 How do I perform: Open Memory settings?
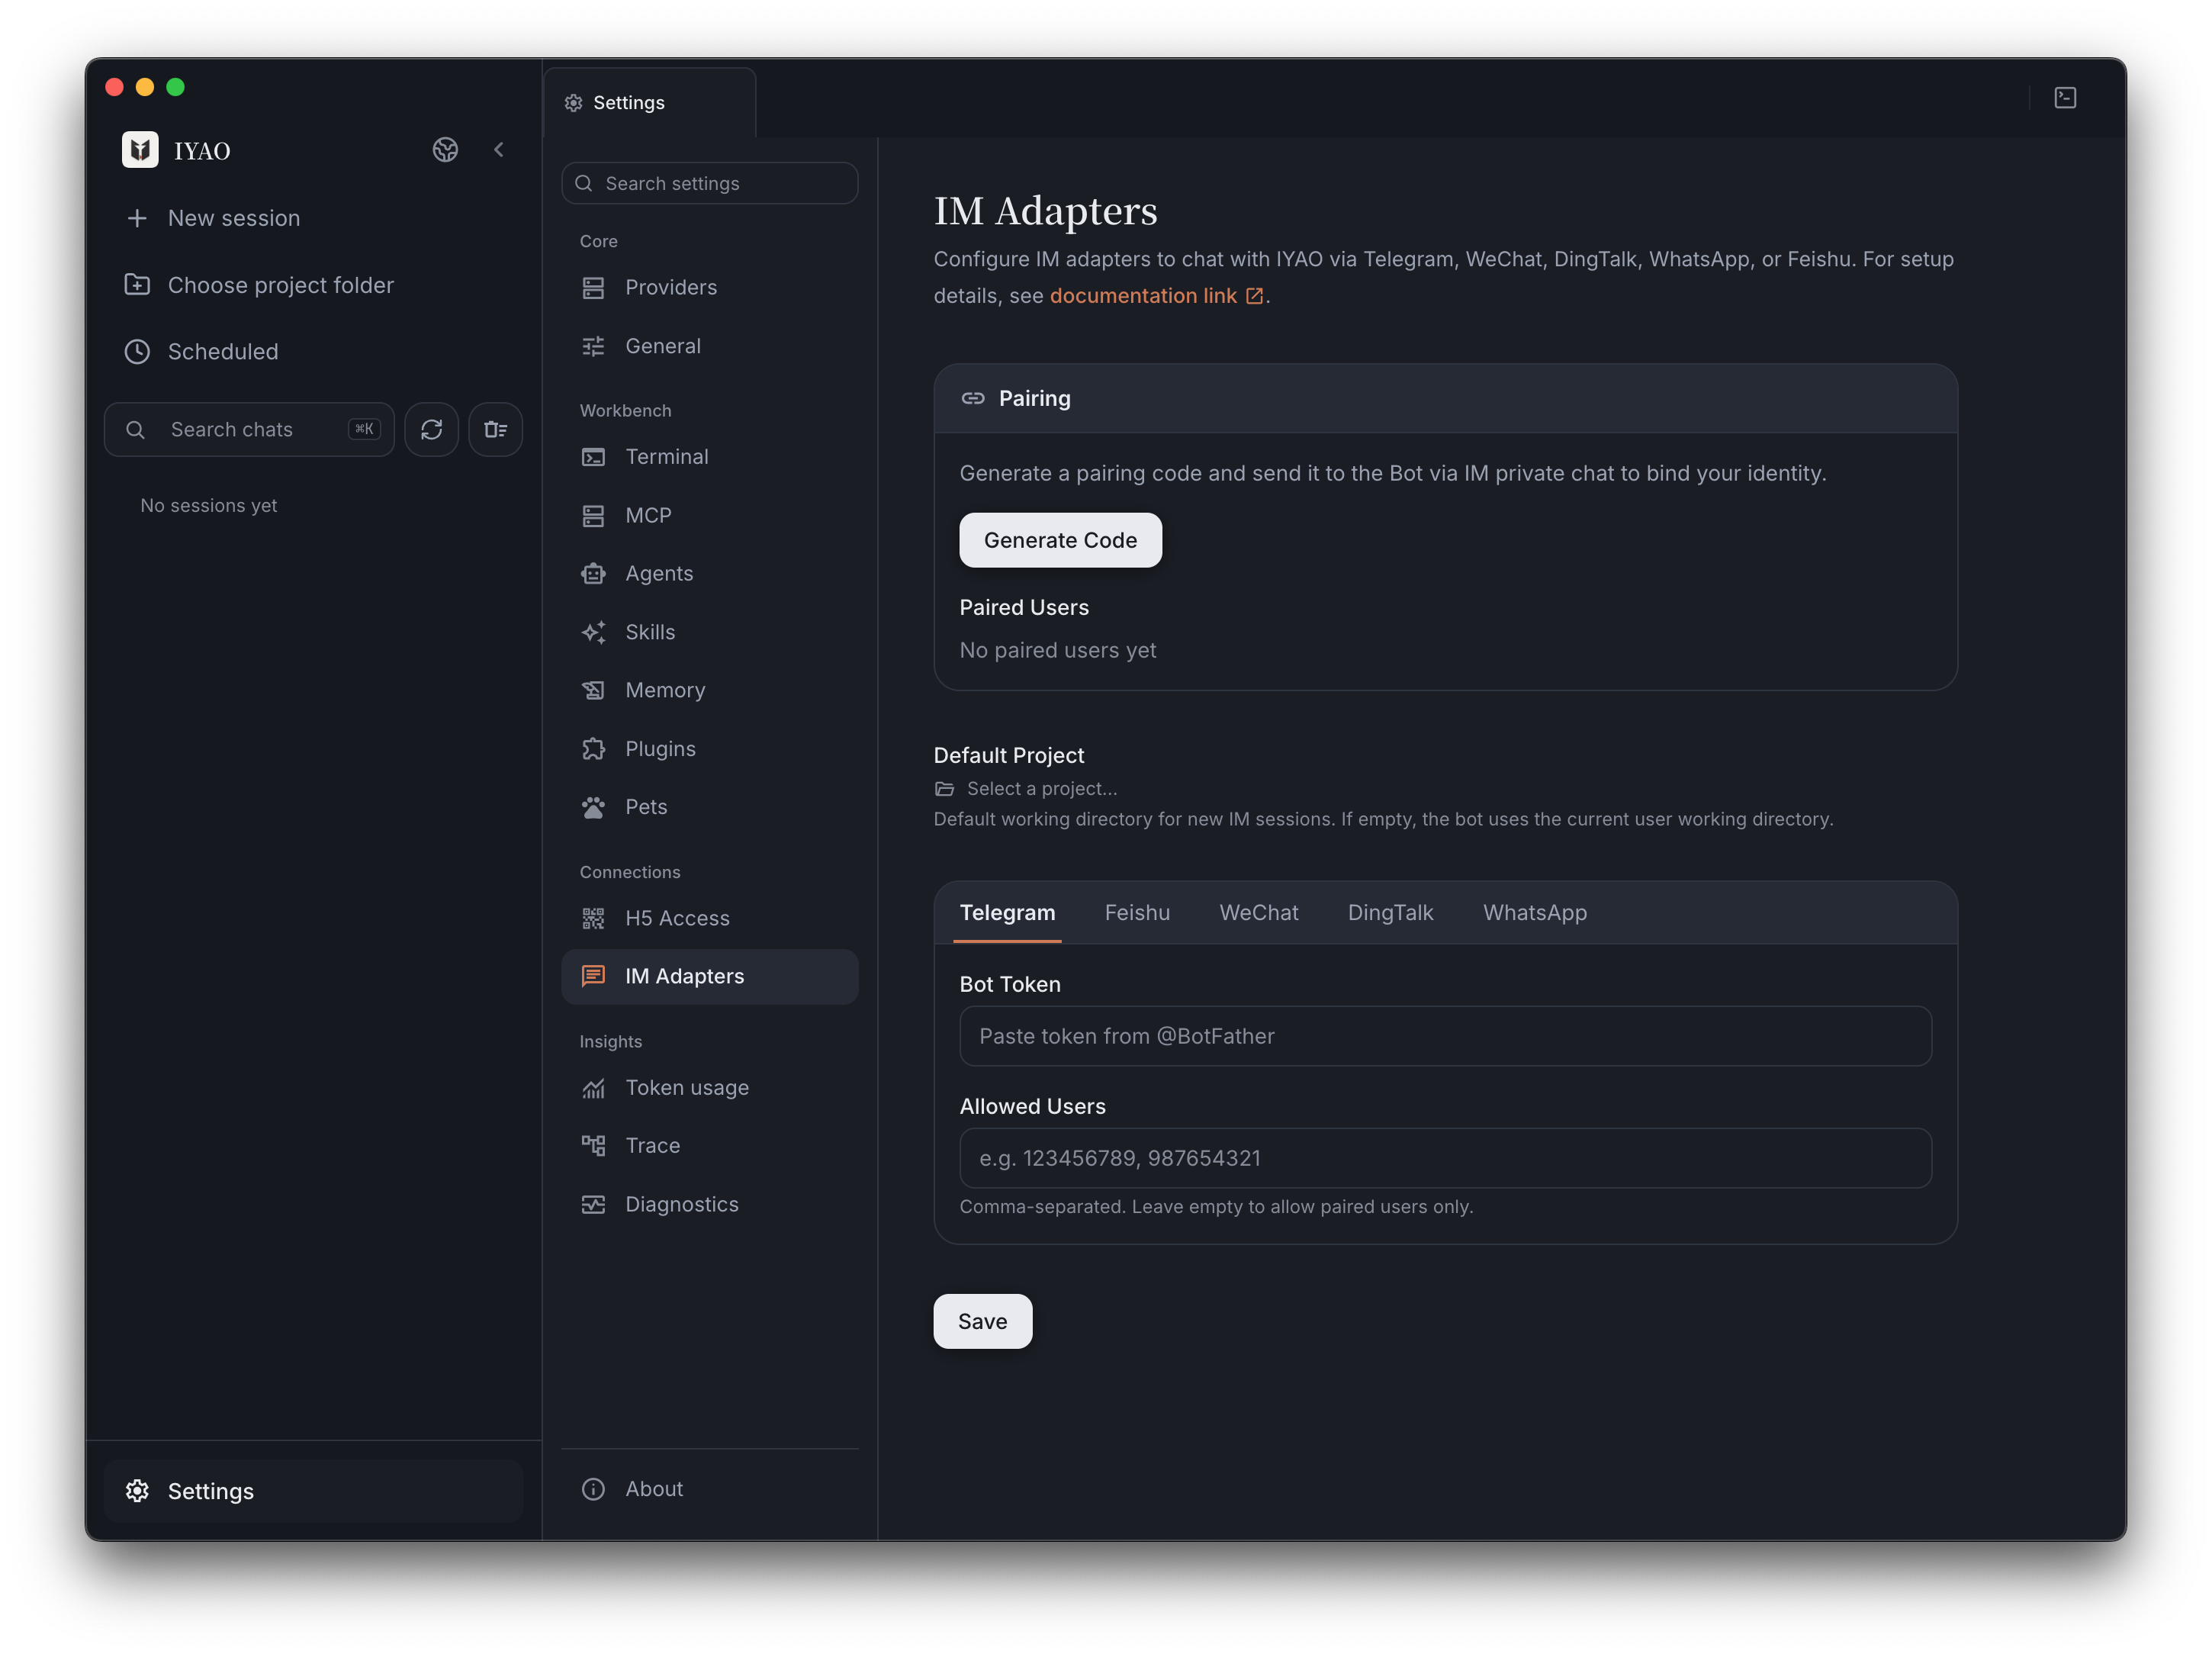click(710, 691)
